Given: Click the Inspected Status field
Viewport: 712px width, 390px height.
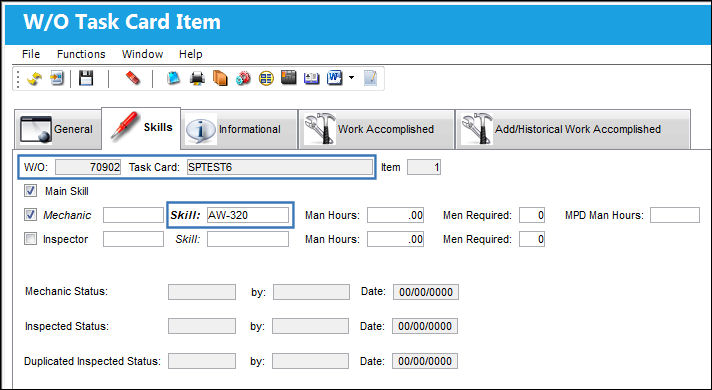Looking at the screenshot, I should pos(202,326).
